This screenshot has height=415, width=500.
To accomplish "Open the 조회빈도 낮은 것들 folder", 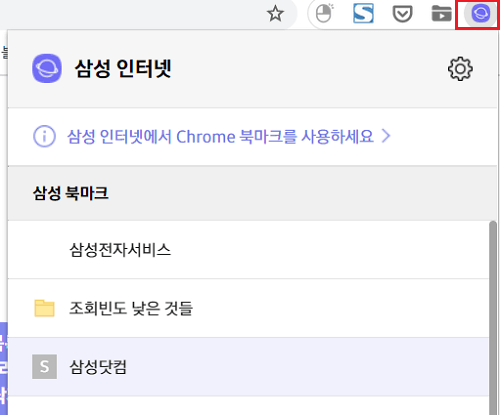I will pyautogui.click(x=248, y=308).
